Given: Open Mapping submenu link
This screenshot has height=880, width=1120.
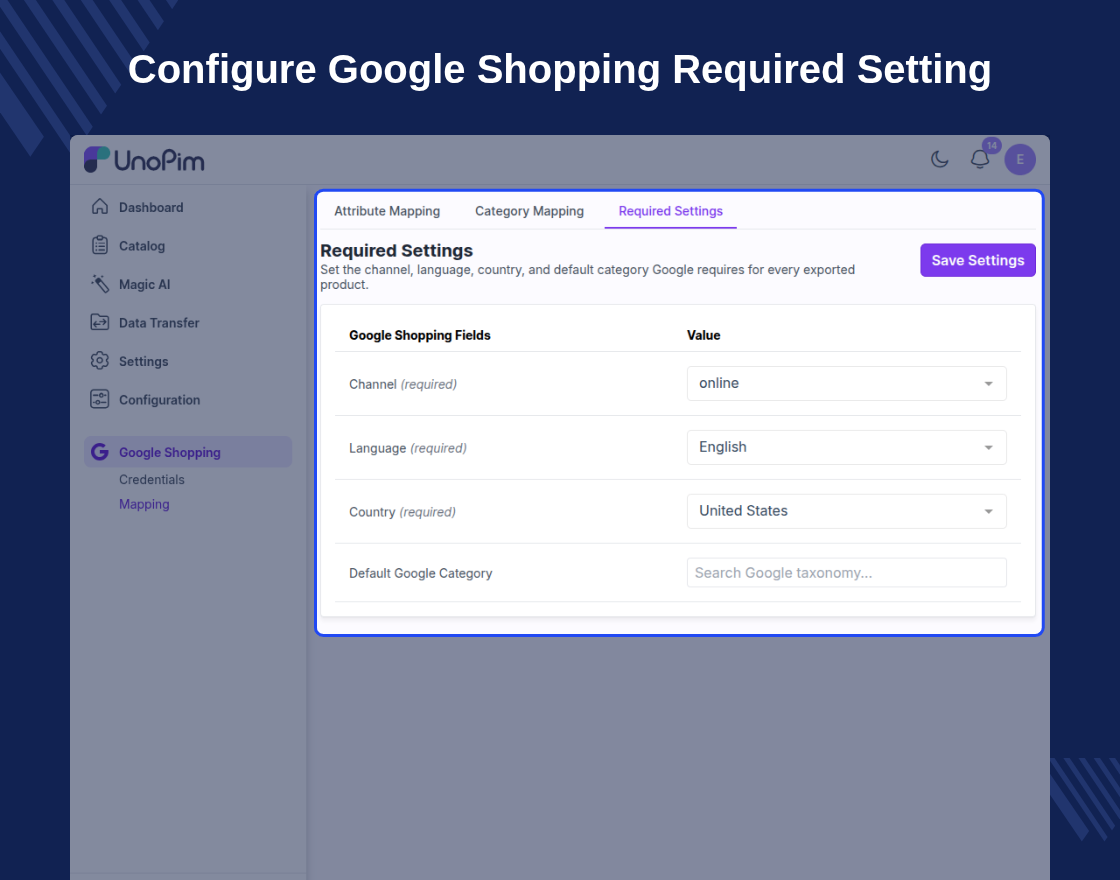Looking at the screenshot, I should pyautogui.click(x=144, y=504).
